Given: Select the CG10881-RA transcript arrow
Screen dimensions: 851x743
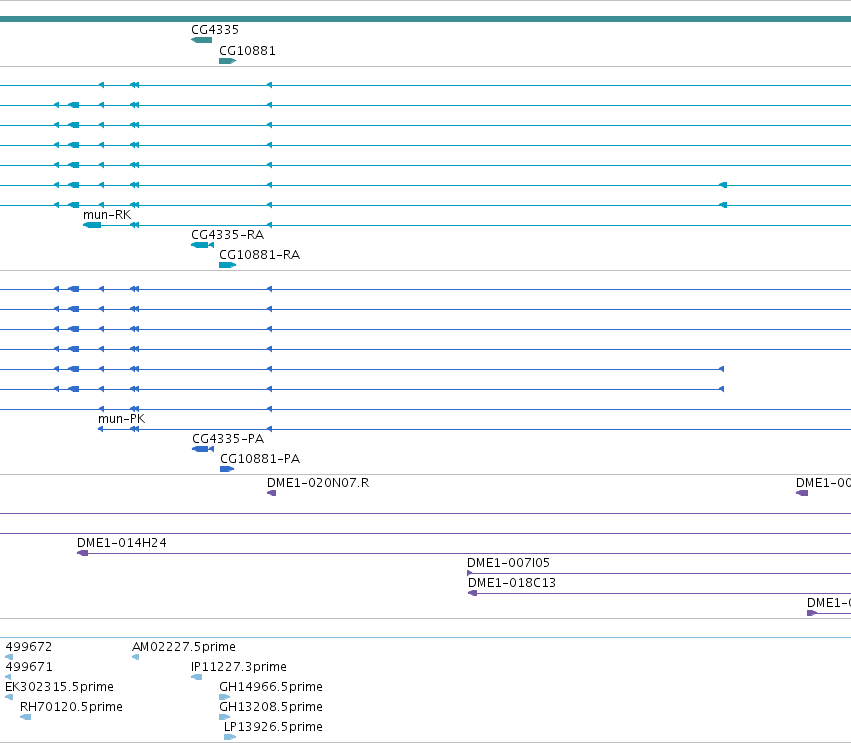Looking at the screenshot, I should [227, 265].
